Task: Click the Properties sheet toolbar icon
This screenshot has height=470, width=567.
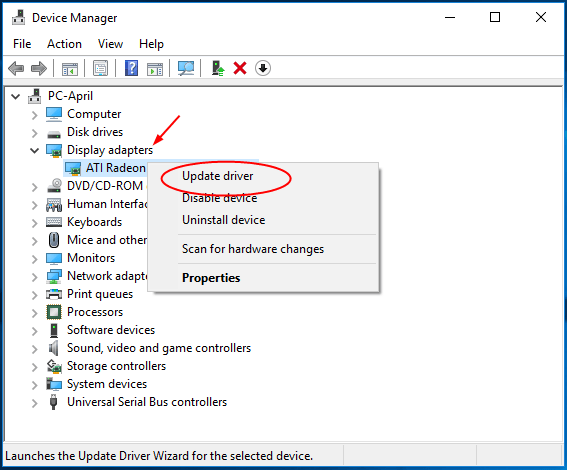Action: (x=100, y=68)
